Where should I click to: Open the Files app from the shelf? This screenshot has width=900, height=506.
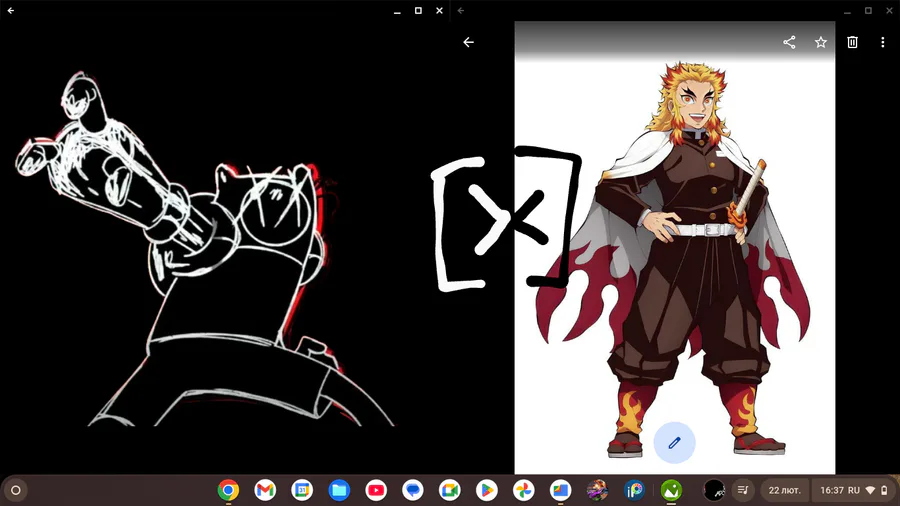[339, 490]
